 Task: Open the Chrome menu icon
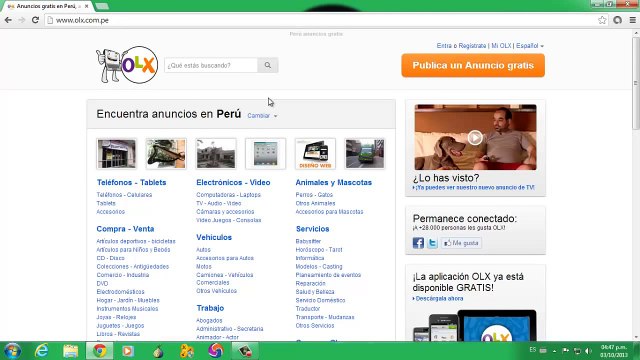[633, 20]
